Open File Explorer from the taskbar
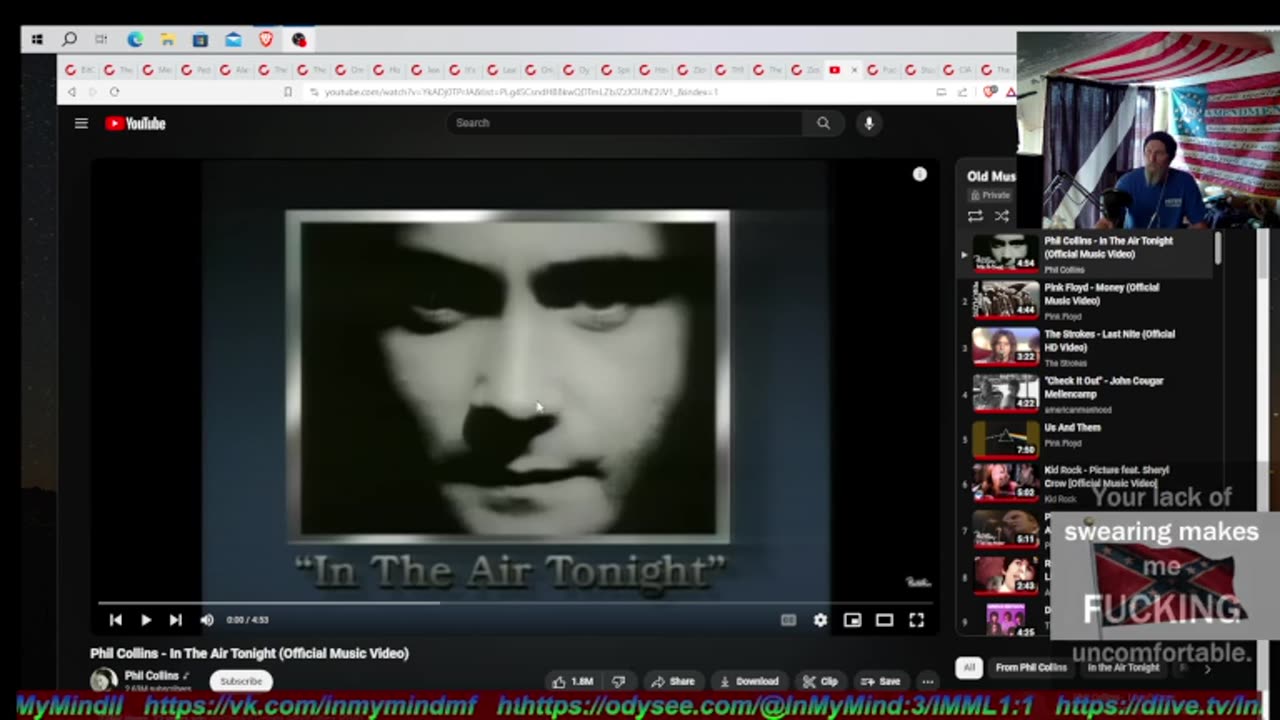 (167, 40)
